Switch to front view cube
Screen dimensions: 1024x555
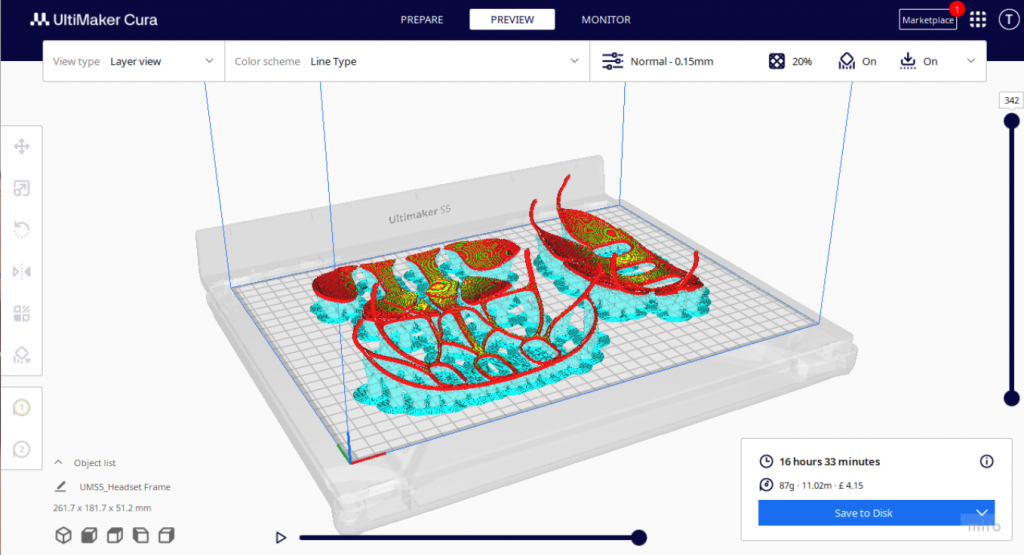(x=89, y=535)
